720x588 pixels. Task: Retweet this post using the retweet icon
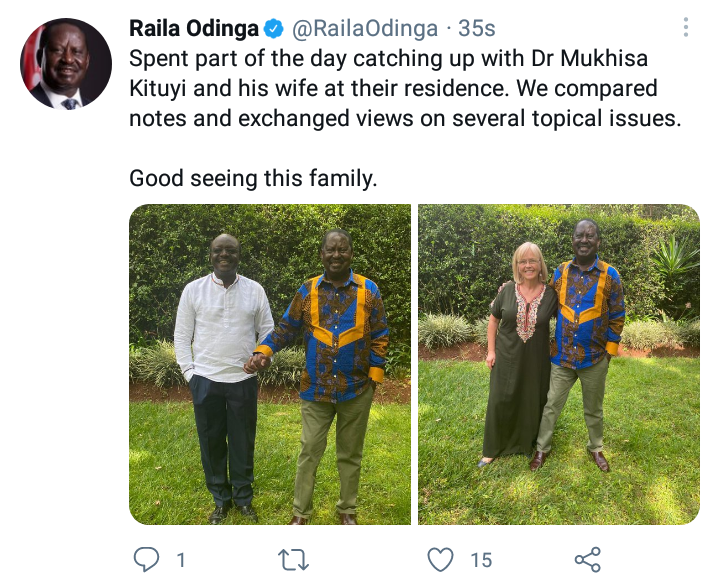point(293,560)
